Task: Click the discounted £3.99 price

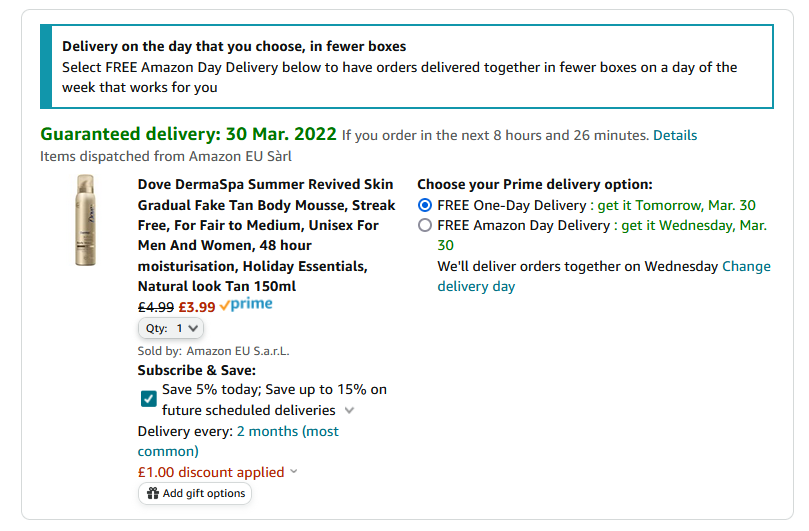Action: [x=197, y=308]
